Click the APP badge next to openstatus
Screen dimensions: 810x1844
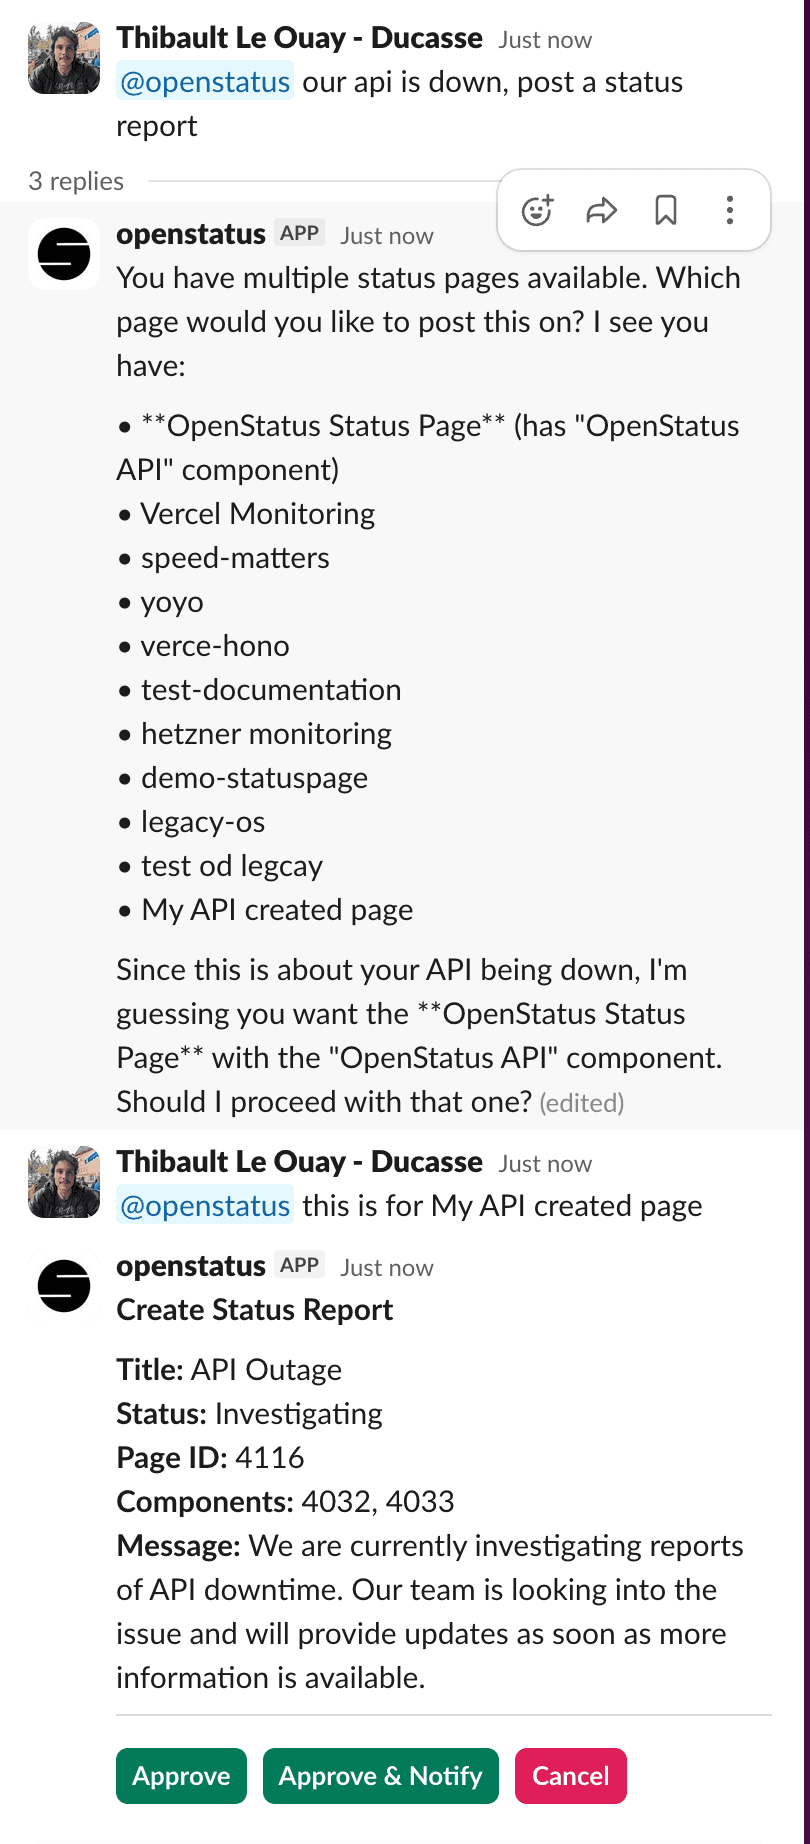pos(298,232)
